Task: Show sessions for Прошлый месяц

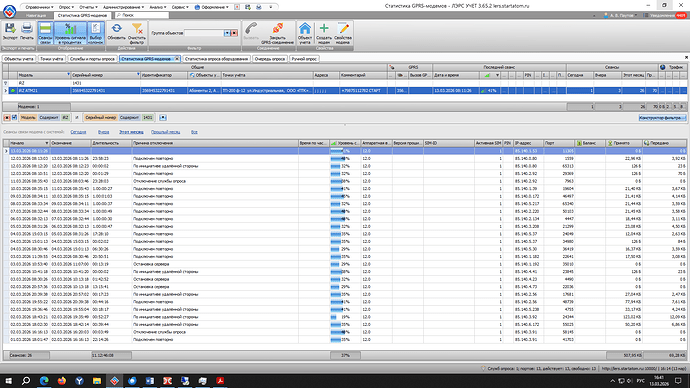Action: tap(165, 132)
